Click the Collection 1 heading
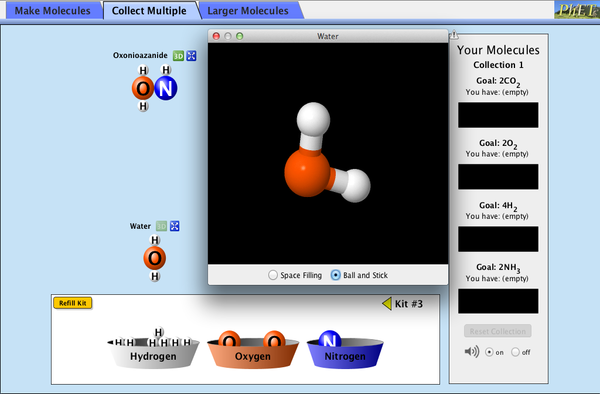The height and width of the screenshot is (394, 600). pyautogui.click(x=498, y=65)
